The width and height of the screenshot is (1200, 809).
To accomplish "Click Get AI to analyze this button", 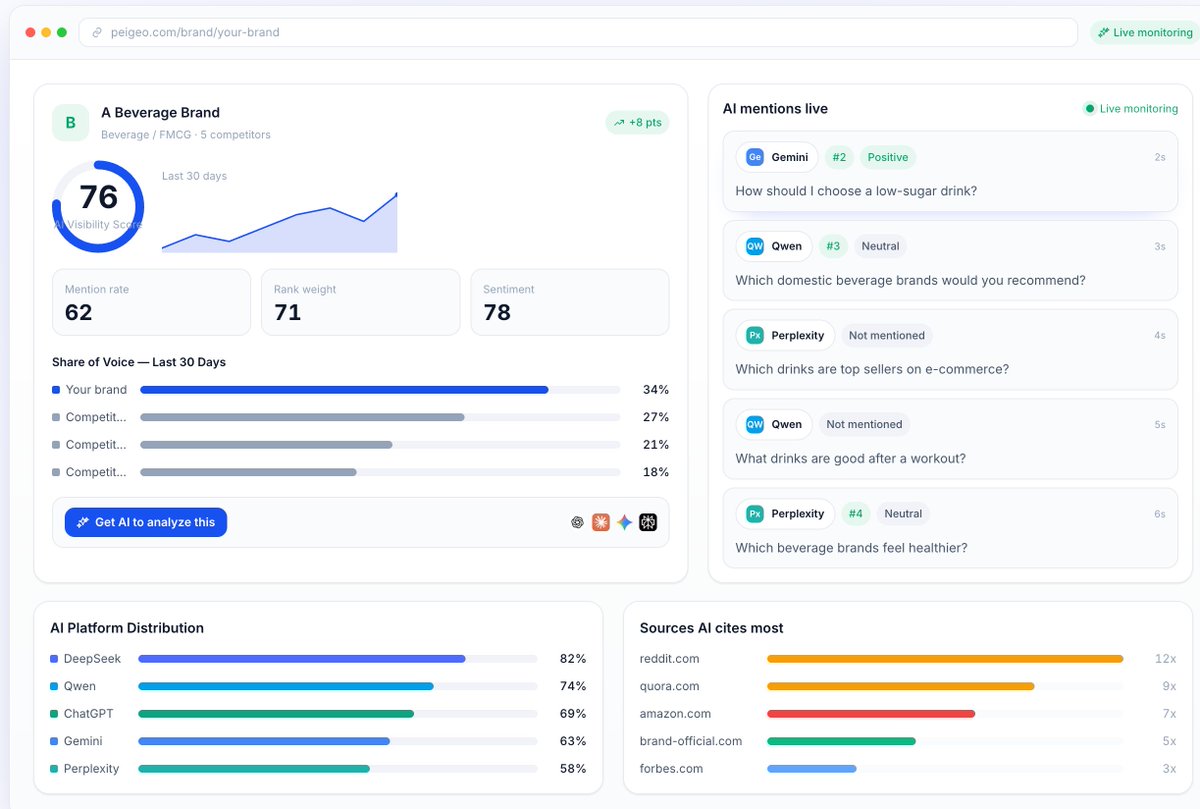I will pyautogui.click(x=146, y=522).
